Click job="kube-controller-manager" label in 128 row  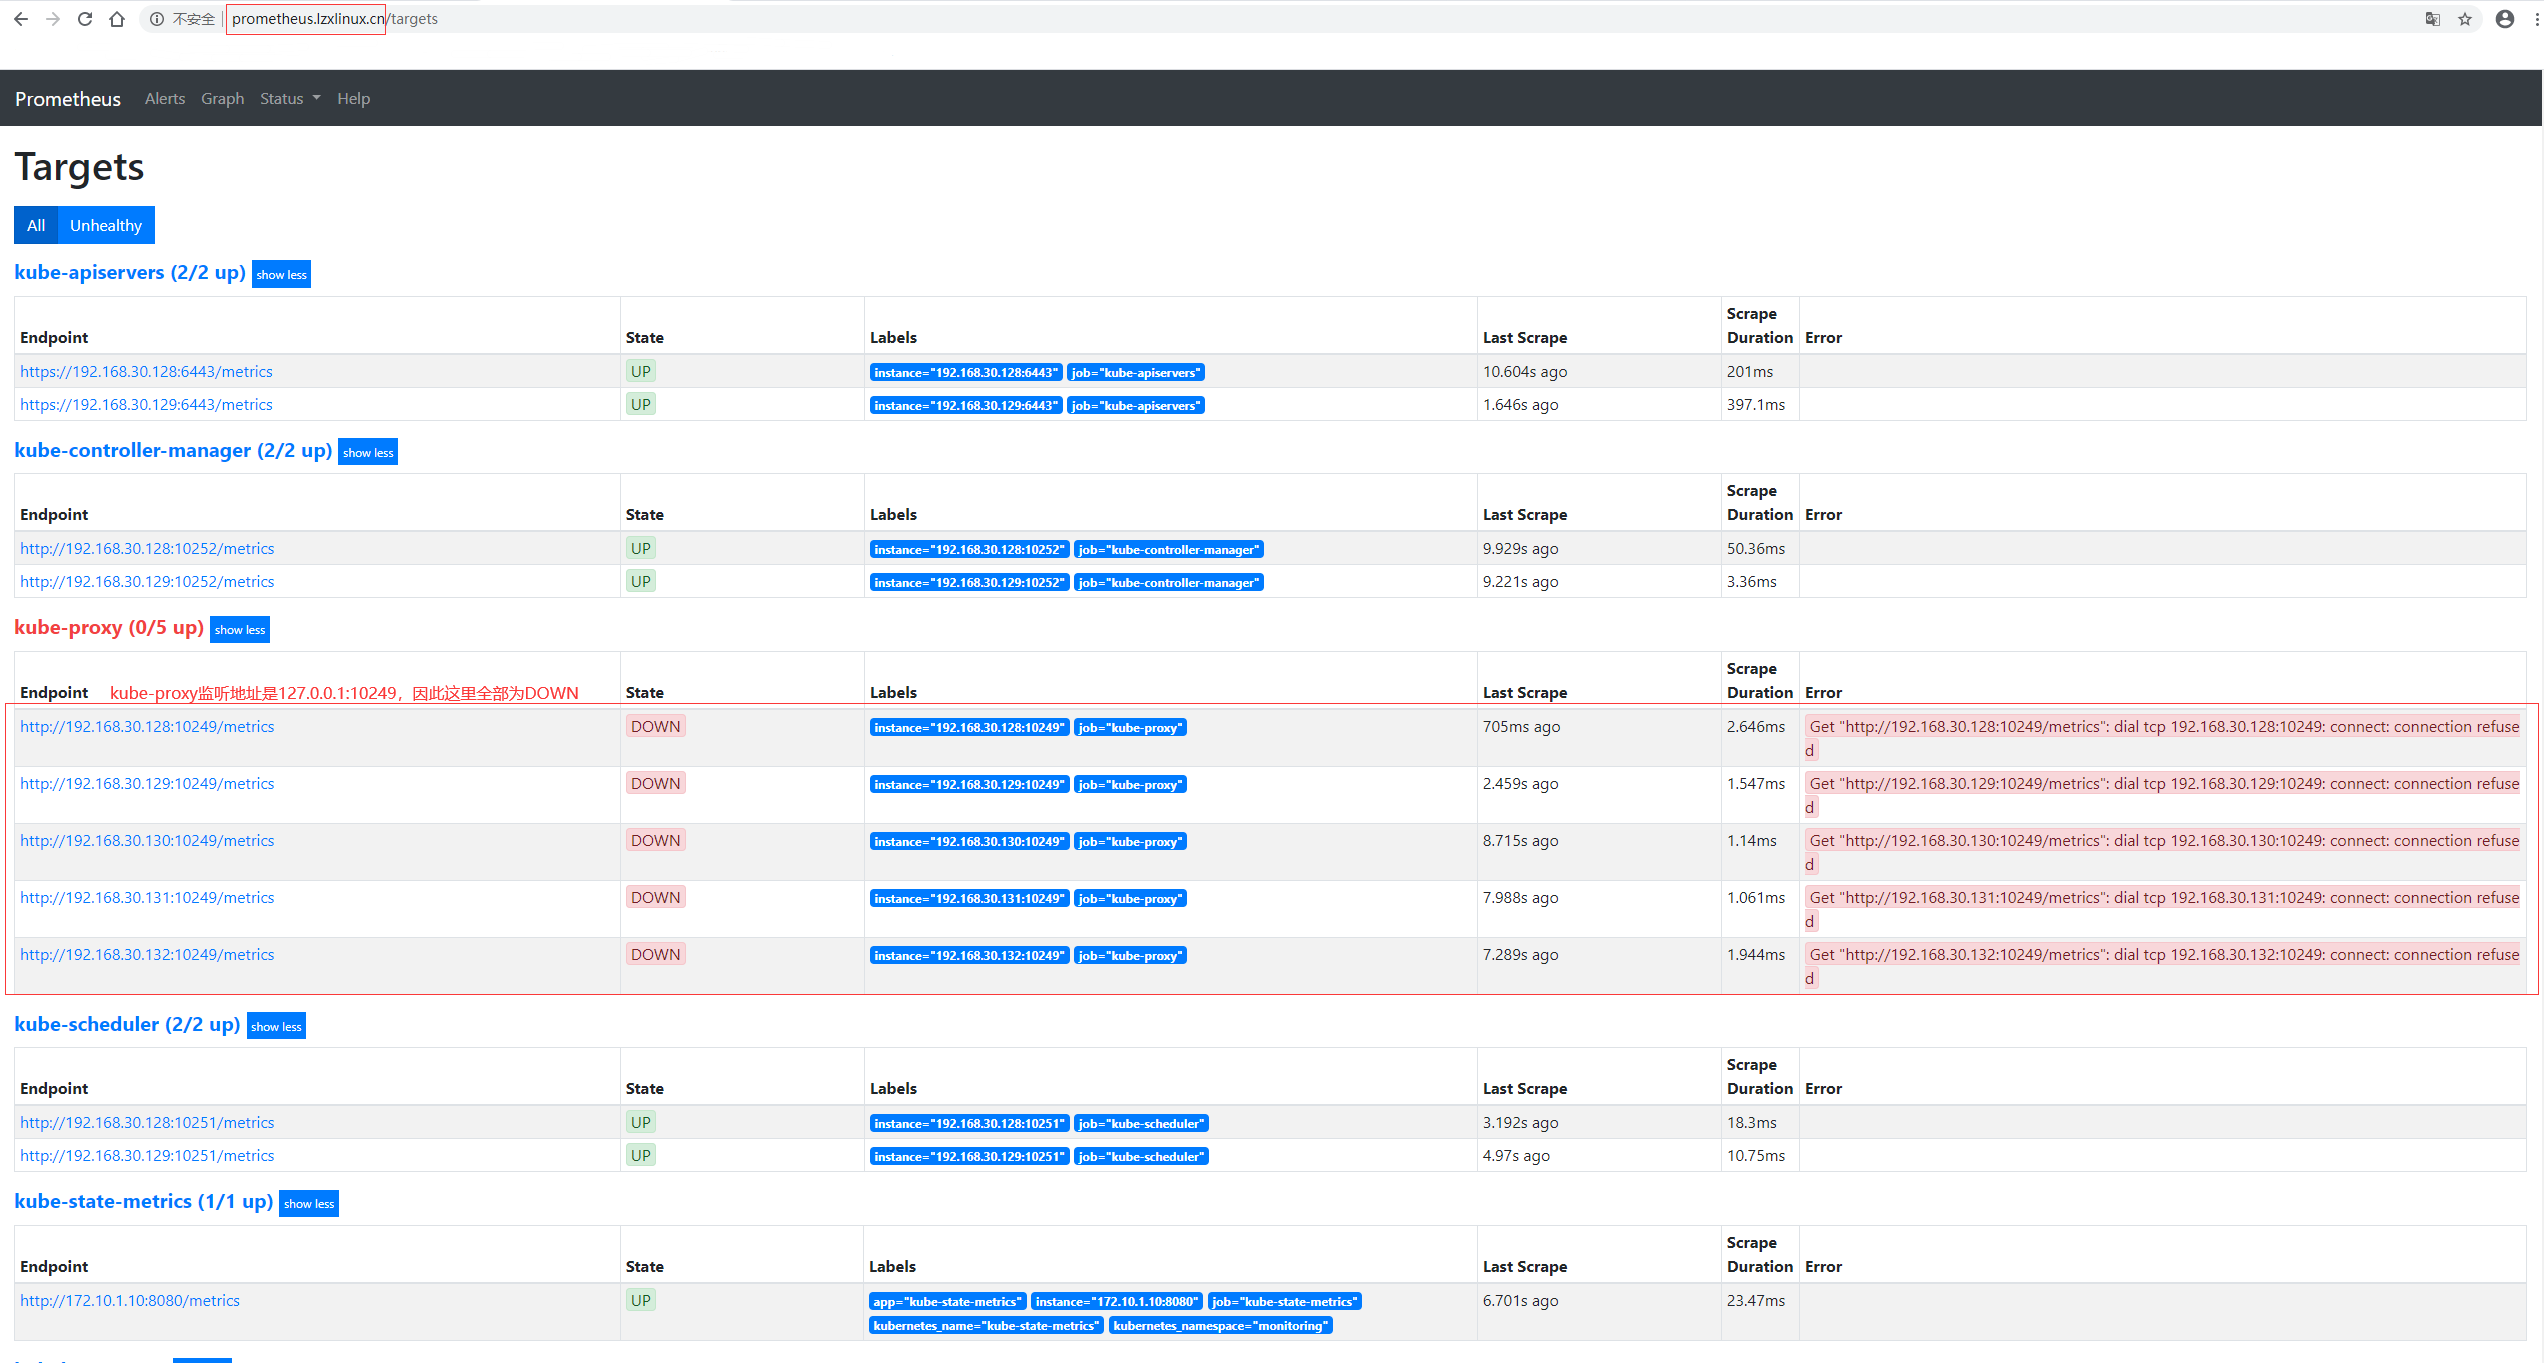pyautogui.click(x=1169, y=550)
